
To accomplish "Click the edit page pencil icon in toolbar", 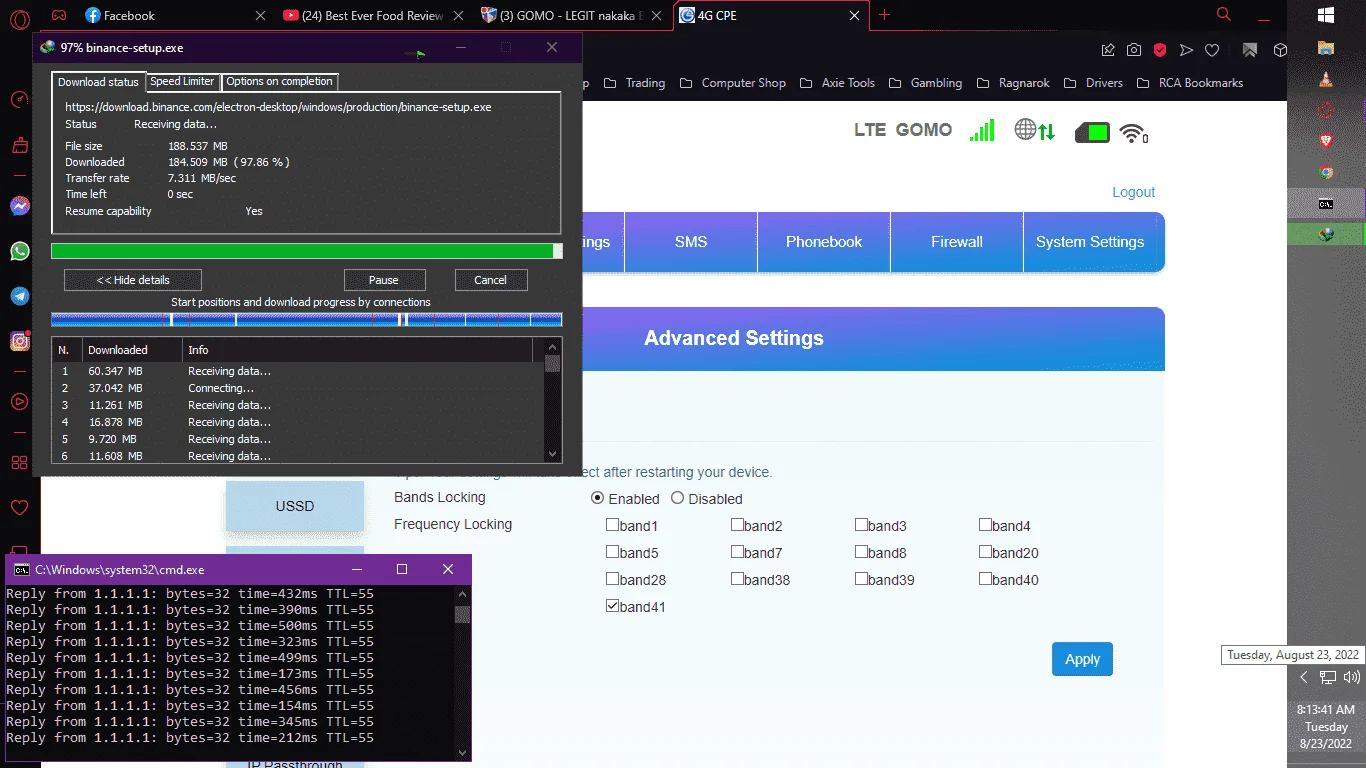I will coord(1108,50).
